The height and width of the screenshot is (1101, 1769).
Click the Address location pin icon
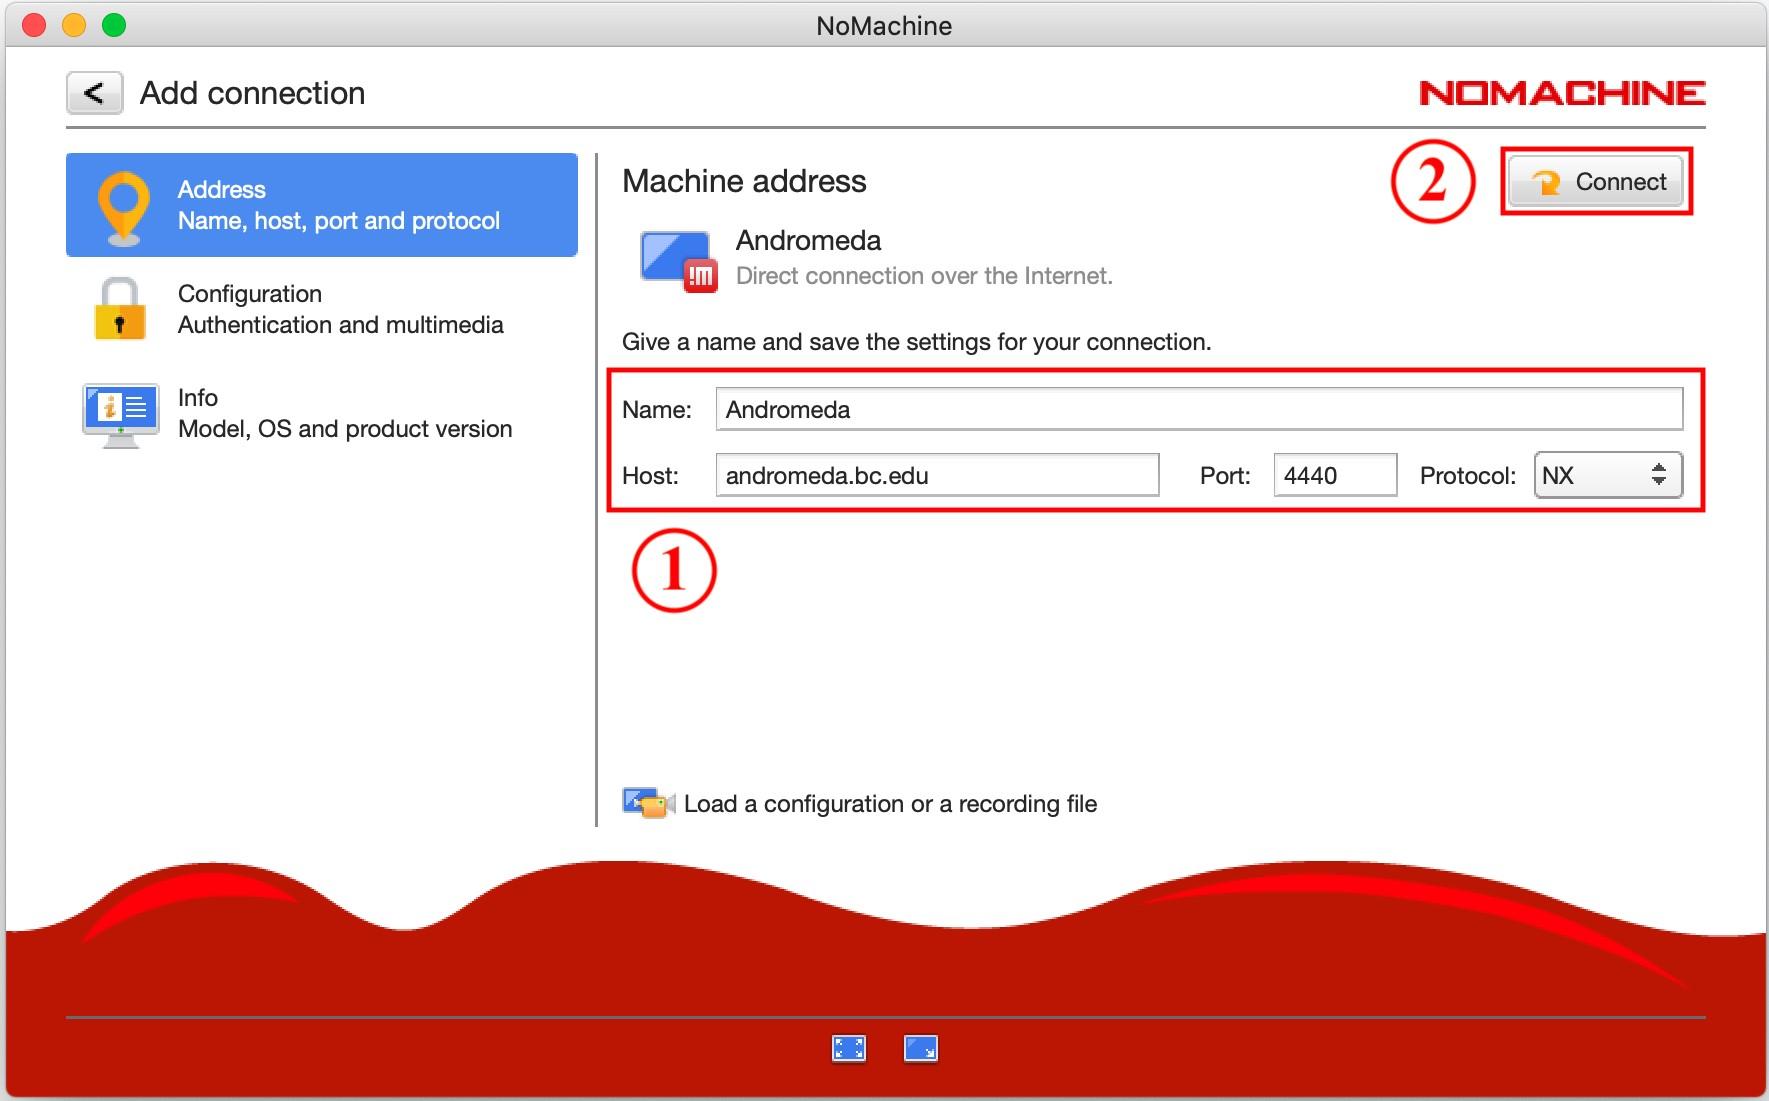pos(120,203)
